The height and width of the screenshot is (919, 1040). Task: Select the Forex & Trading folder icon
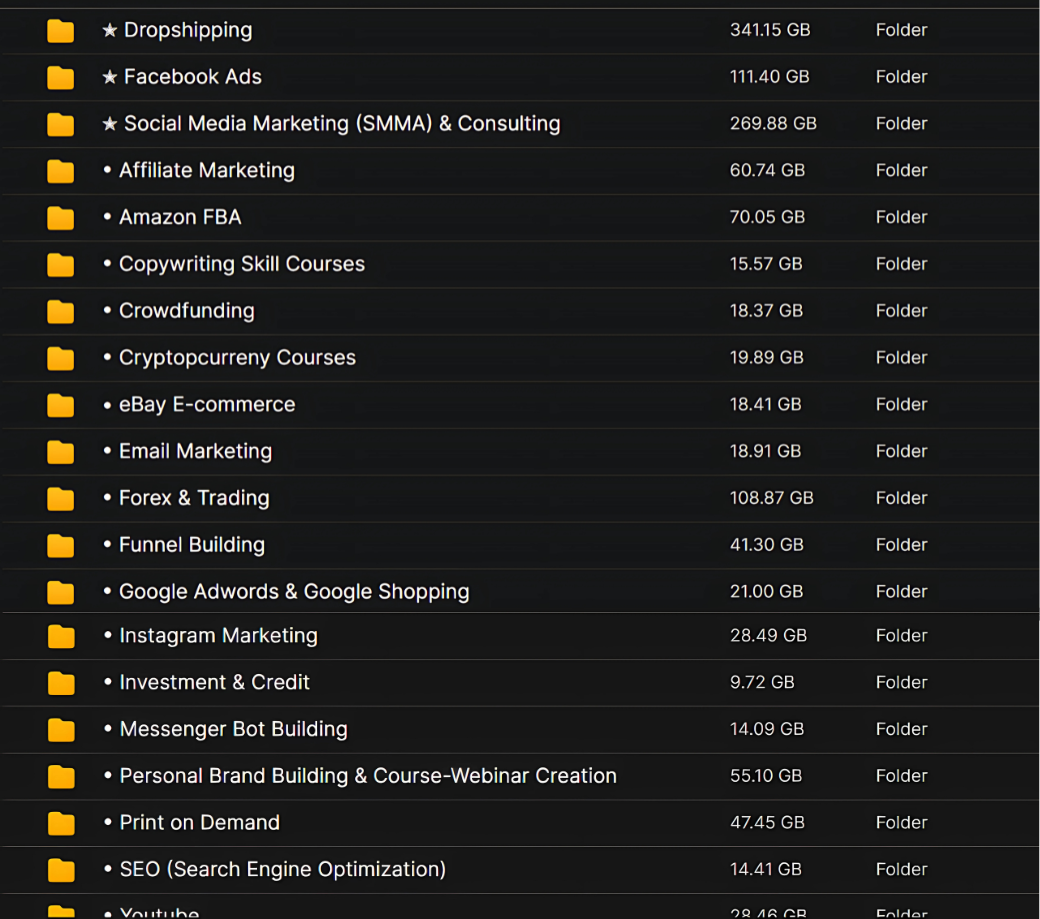60,498
